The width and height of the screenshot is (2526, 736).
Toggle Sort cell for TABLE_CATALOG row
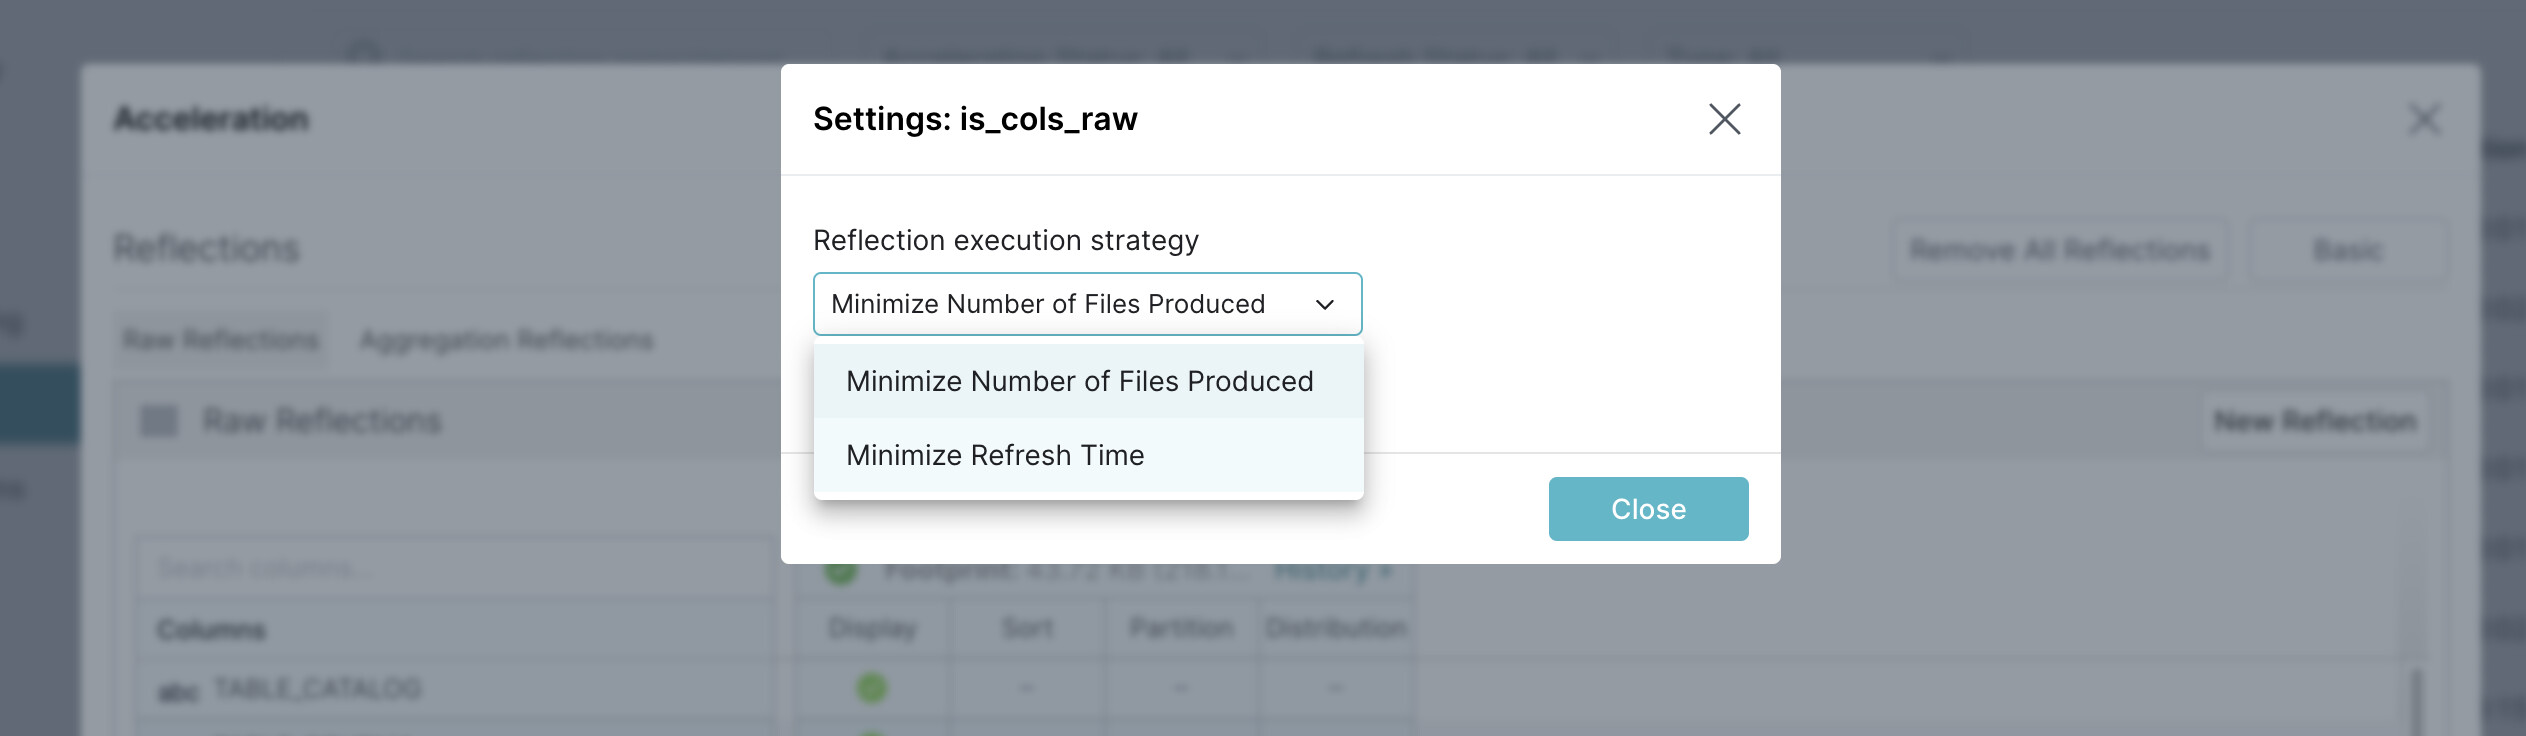[x=1028, y=688]
